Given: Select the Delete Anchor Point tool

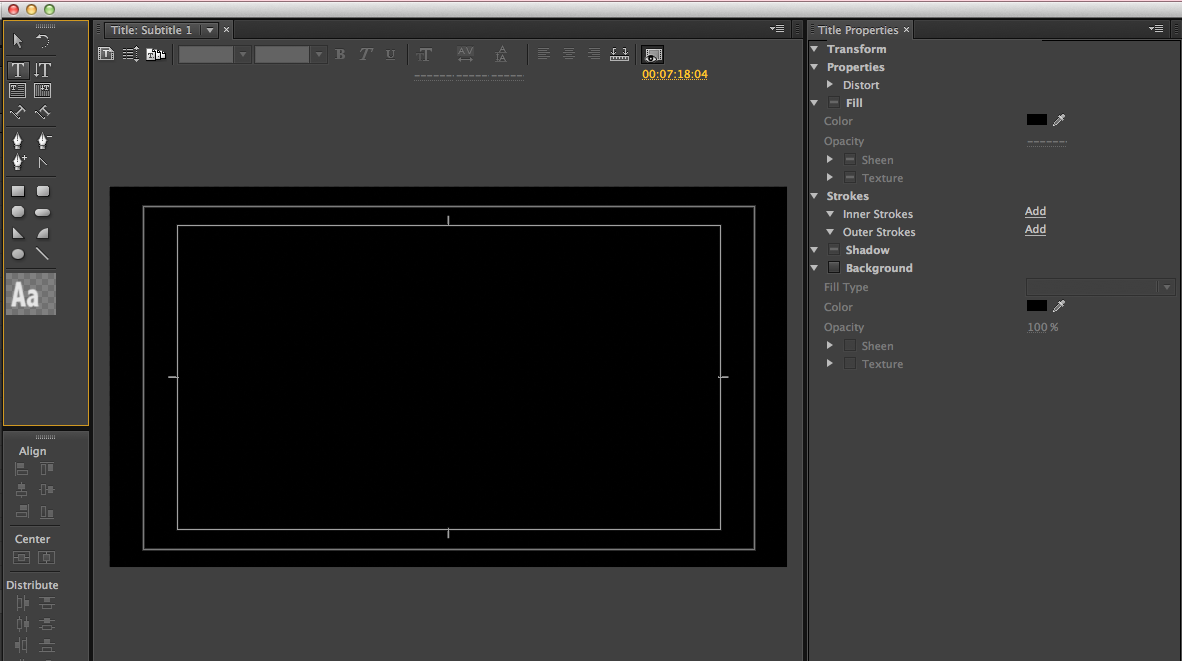Looking at the screenshot, I should point(43,140).
